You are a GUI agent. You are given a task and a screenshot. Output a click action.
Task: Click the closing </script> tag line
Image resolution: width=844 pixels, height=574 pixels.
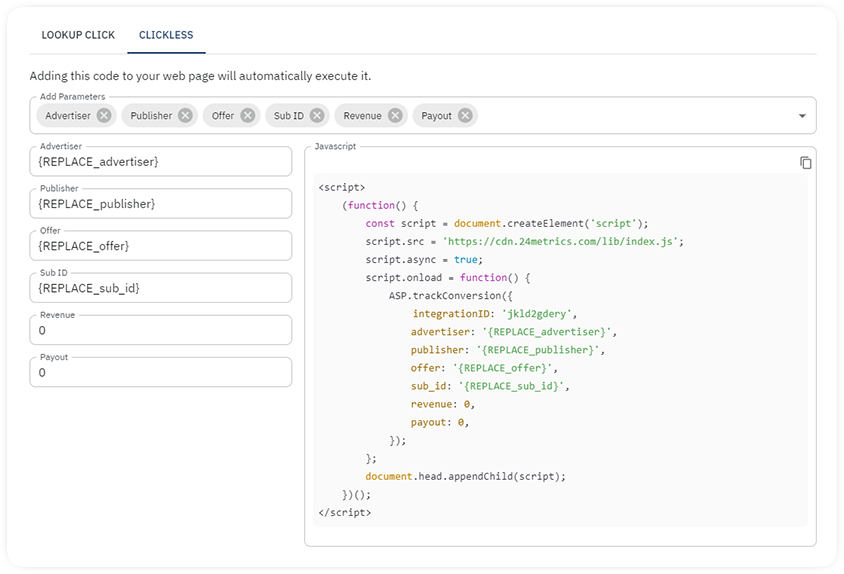tap(344, 513)
